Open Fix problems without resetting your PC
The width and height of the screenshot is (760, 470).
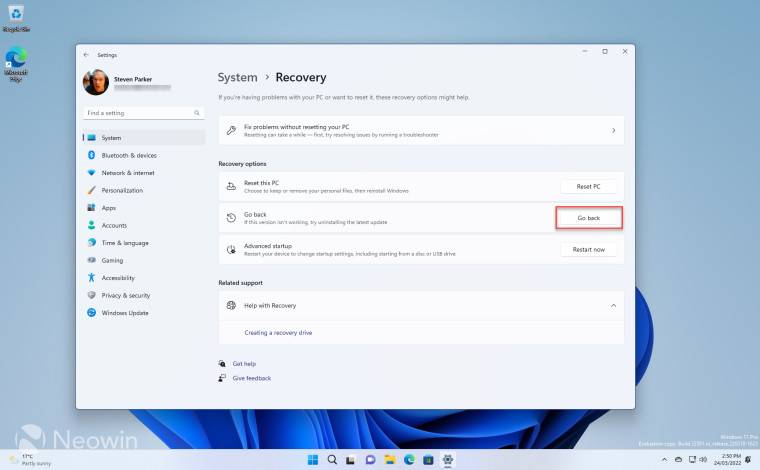pyautogui.click(x=421, y=130)
